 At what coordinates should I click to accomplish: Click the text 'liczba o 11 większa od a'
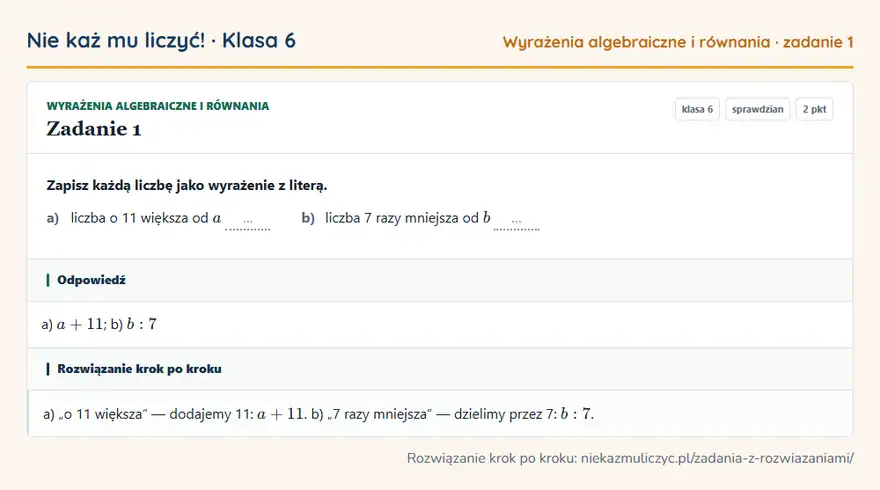click(146, 218)
